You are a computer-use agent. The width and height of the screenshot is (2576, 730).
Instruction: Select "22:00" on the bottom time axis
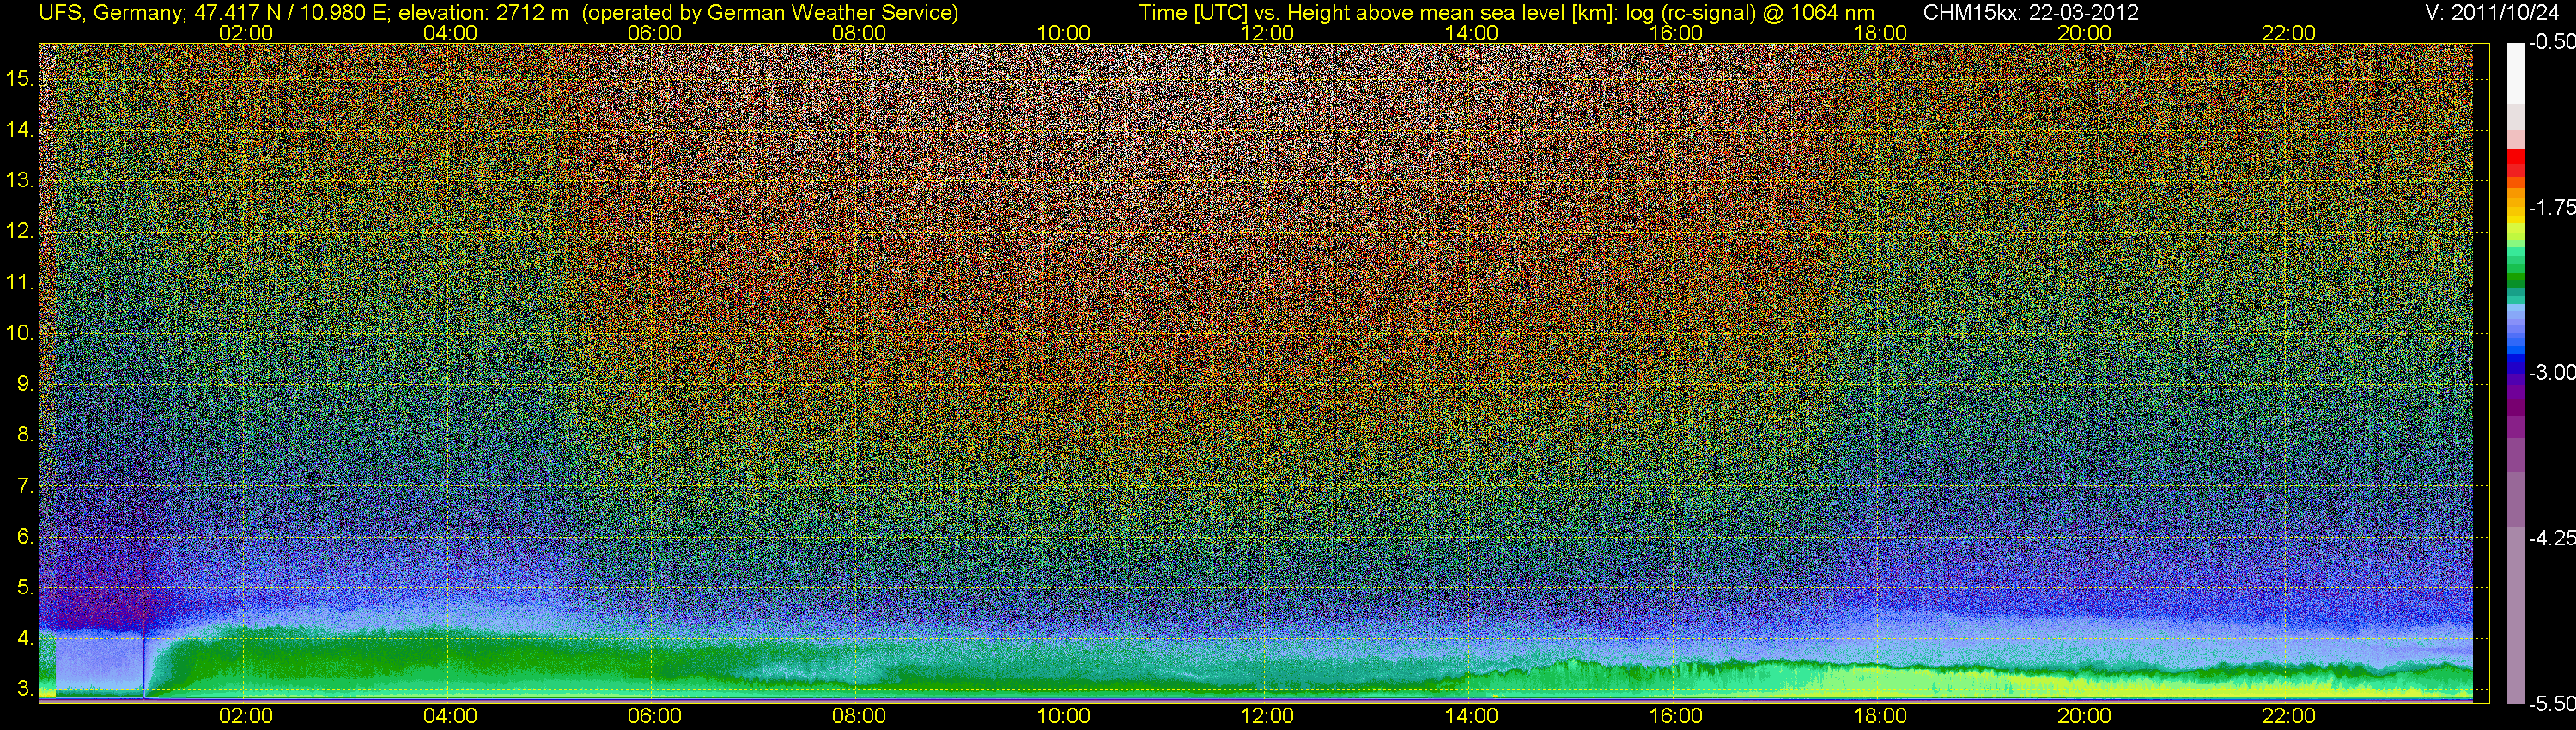tap(2289, 716)
